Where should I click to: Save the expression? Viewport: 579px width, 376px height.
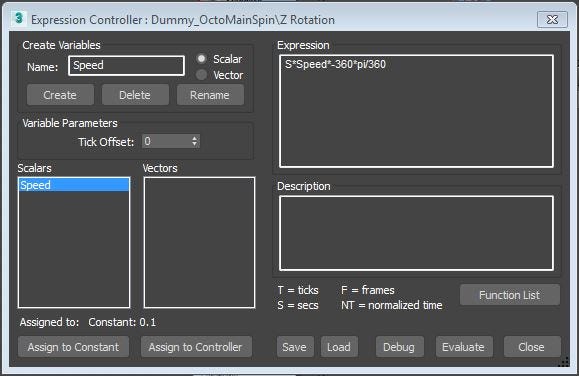click(x=295, y=347)
